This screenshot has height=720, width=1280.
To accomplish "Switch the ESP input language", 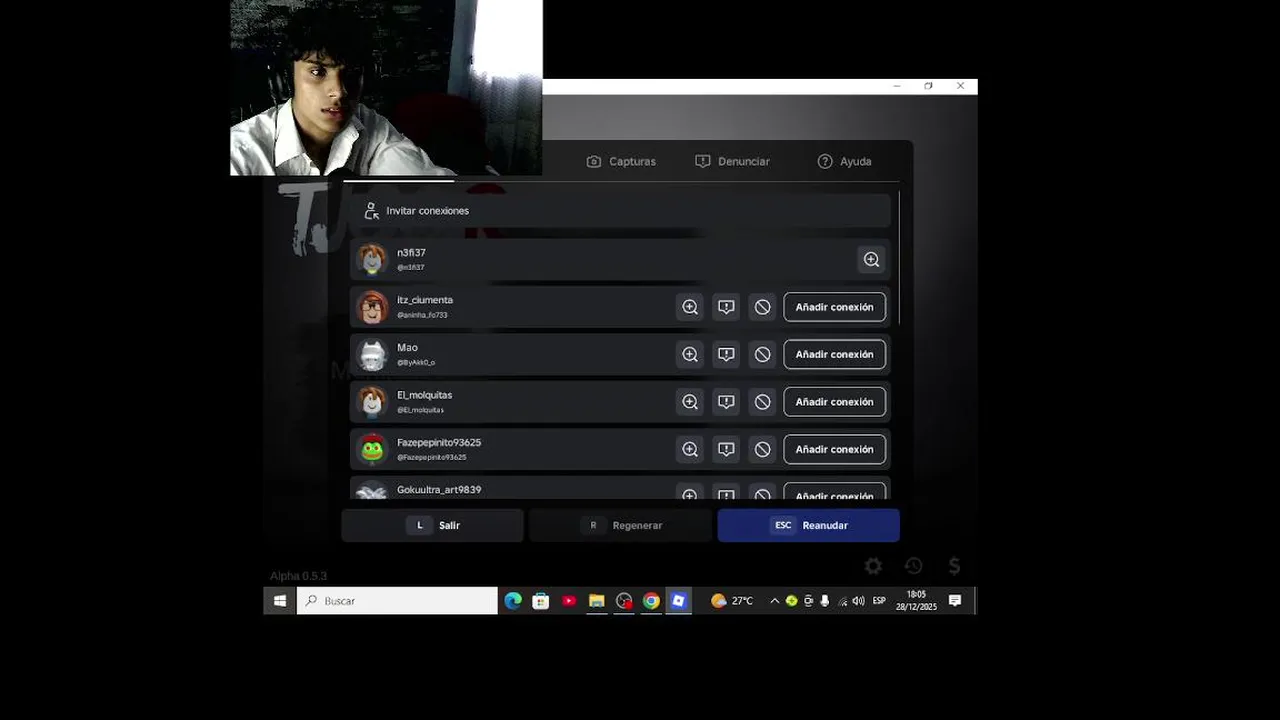I will point(880,601).
